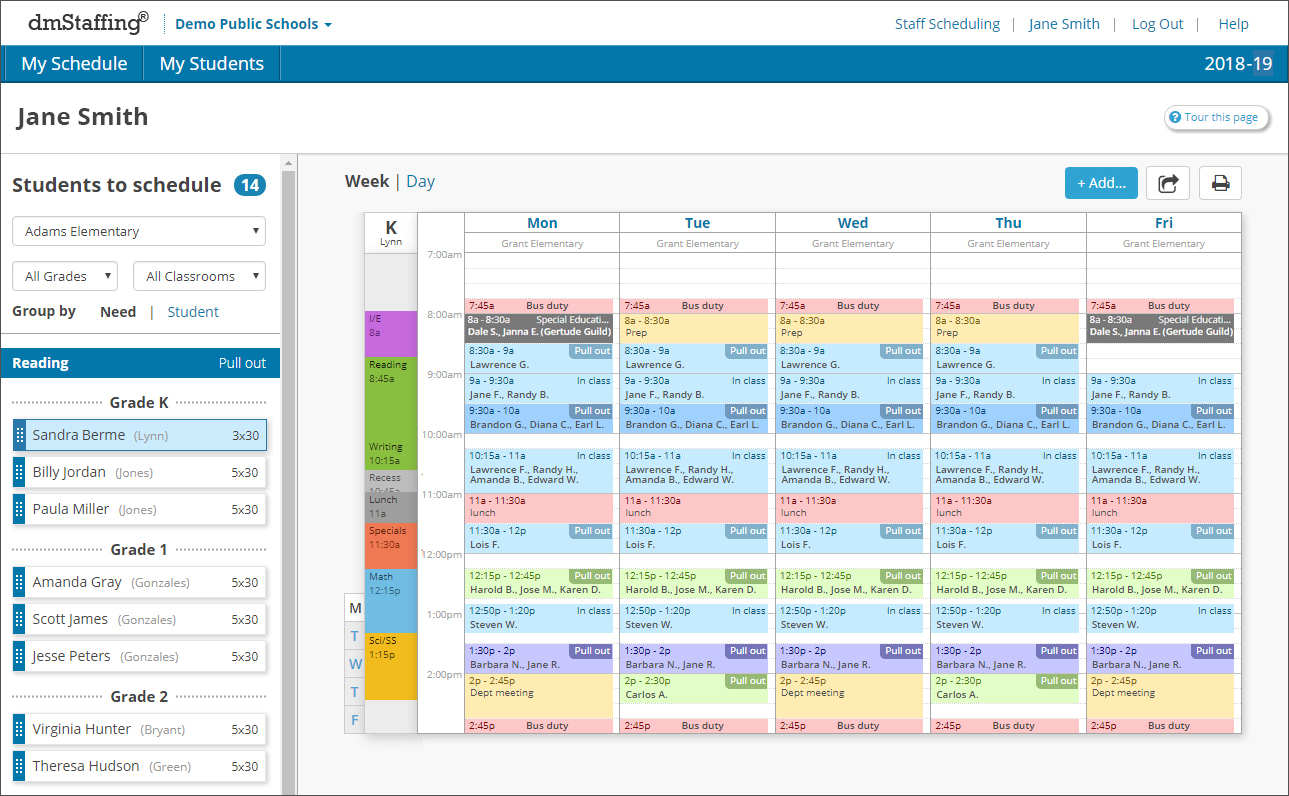Click the scrollbar beside the students panel

coord(291,400)
